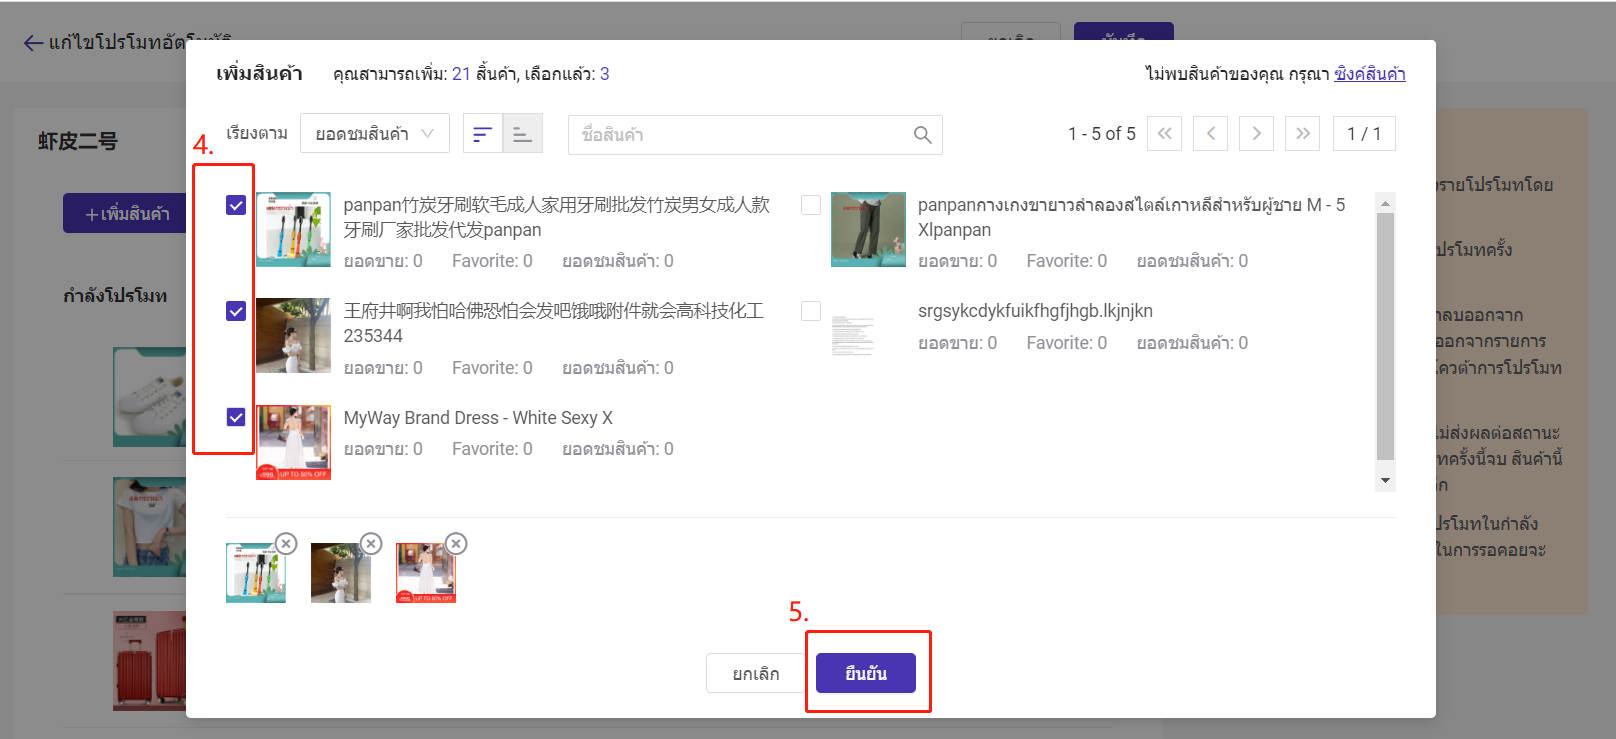The image size is (1616, 739).
Task: Click the ascending sort order icon
Action: (x=522, y=134)
